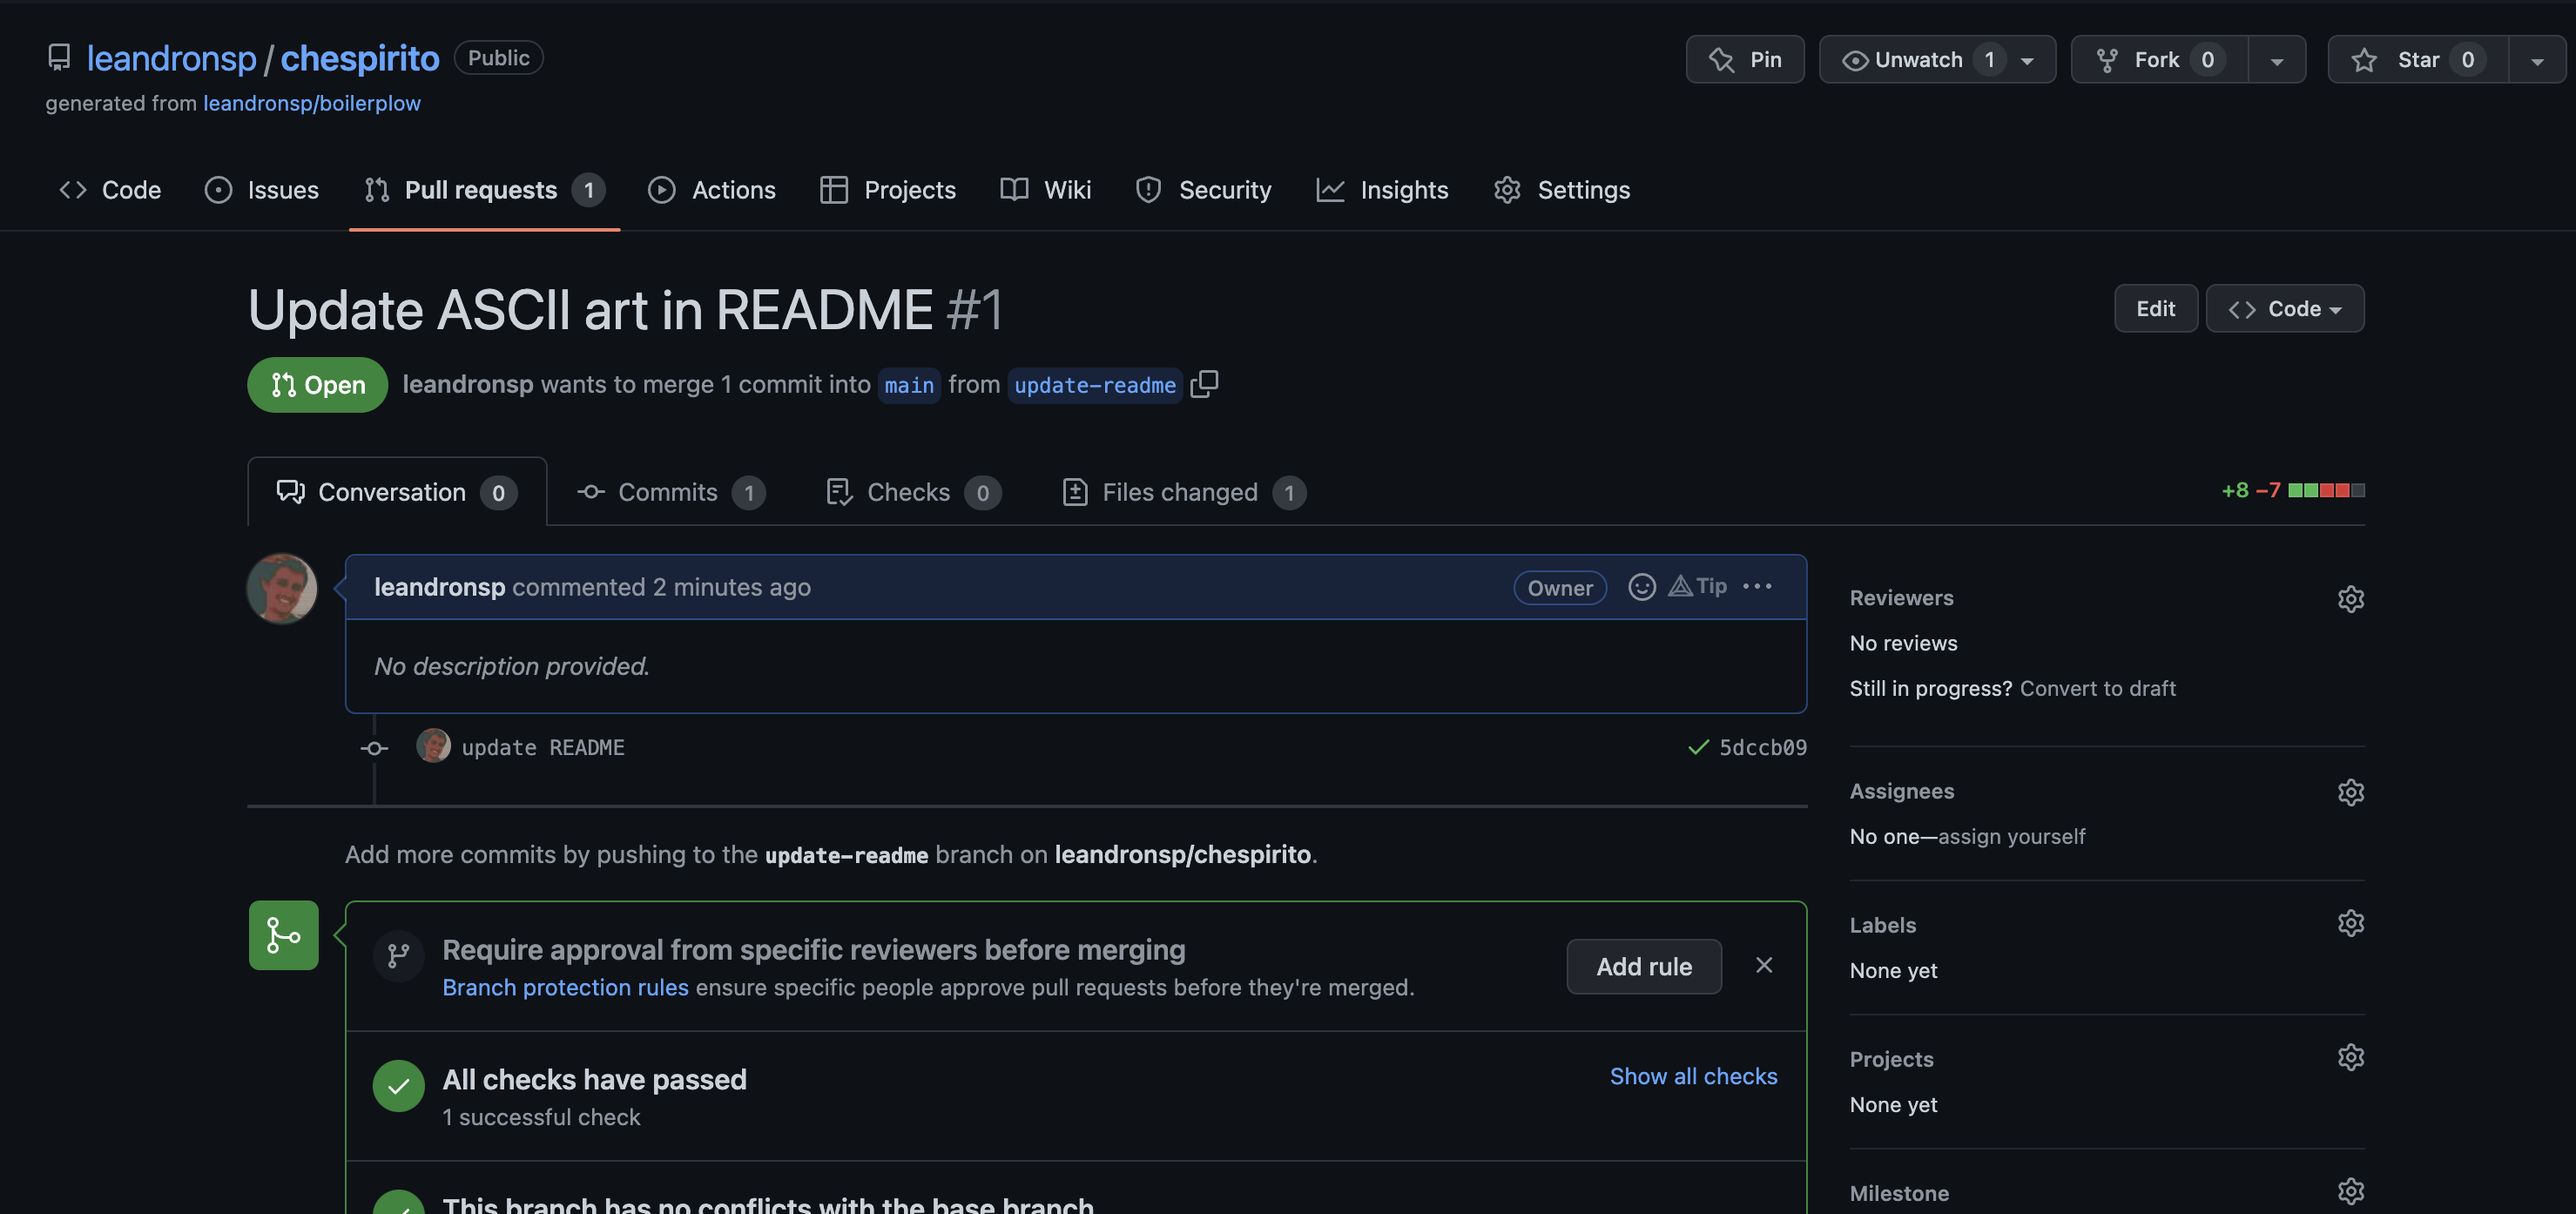
Task: Expand the Fork options dropdown arrow
Action: [x=2276, y=60]
